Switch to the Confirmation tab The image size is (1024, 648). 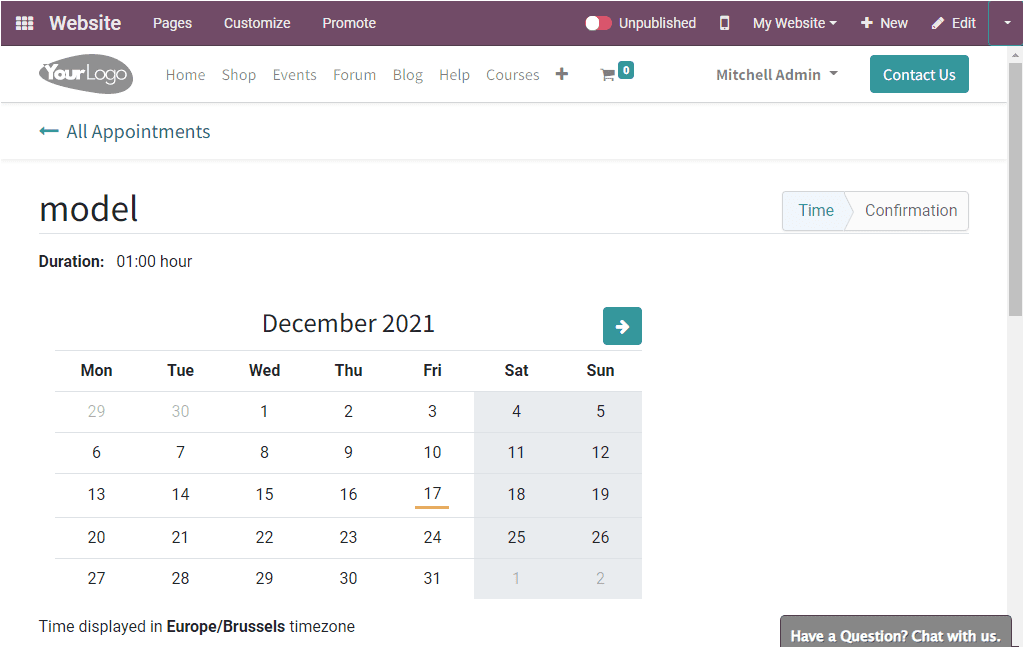point(910,210)
